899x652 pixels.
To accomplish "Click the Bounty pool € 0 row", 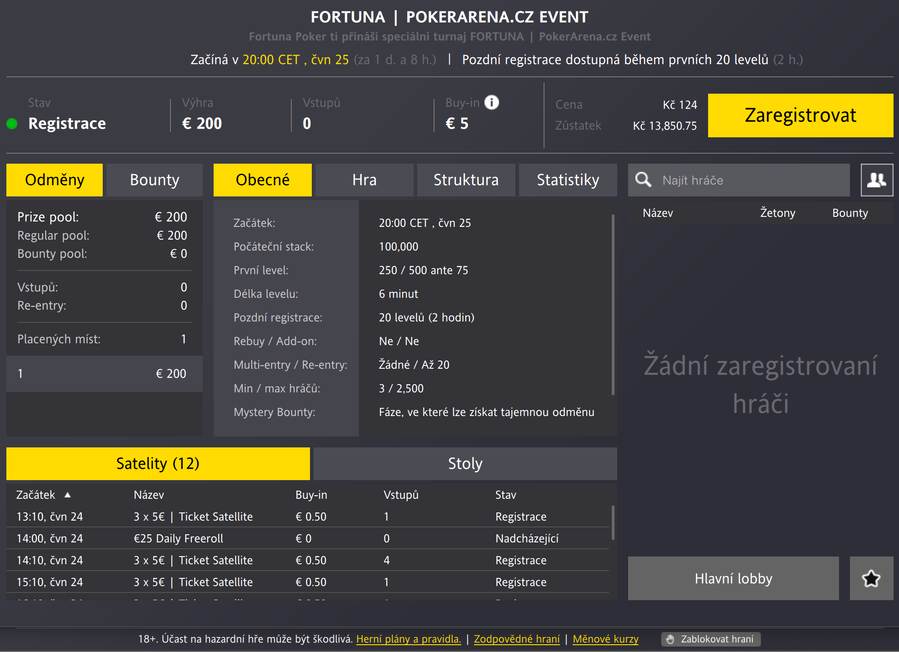I will (102, 253).
